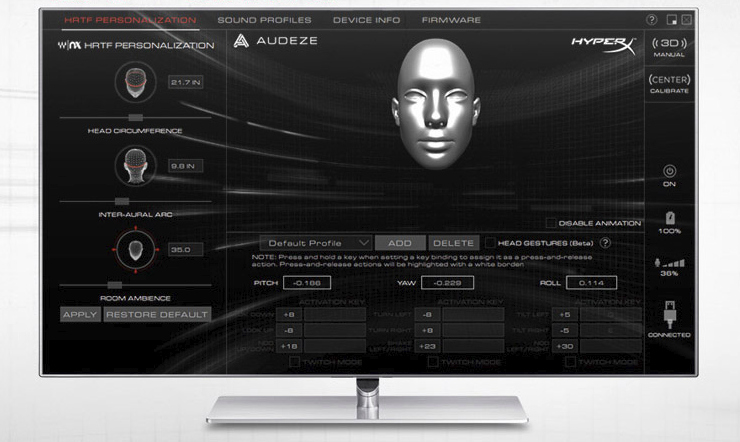Click the Room Ambience slider handle
740x442 pixels.
115,285
